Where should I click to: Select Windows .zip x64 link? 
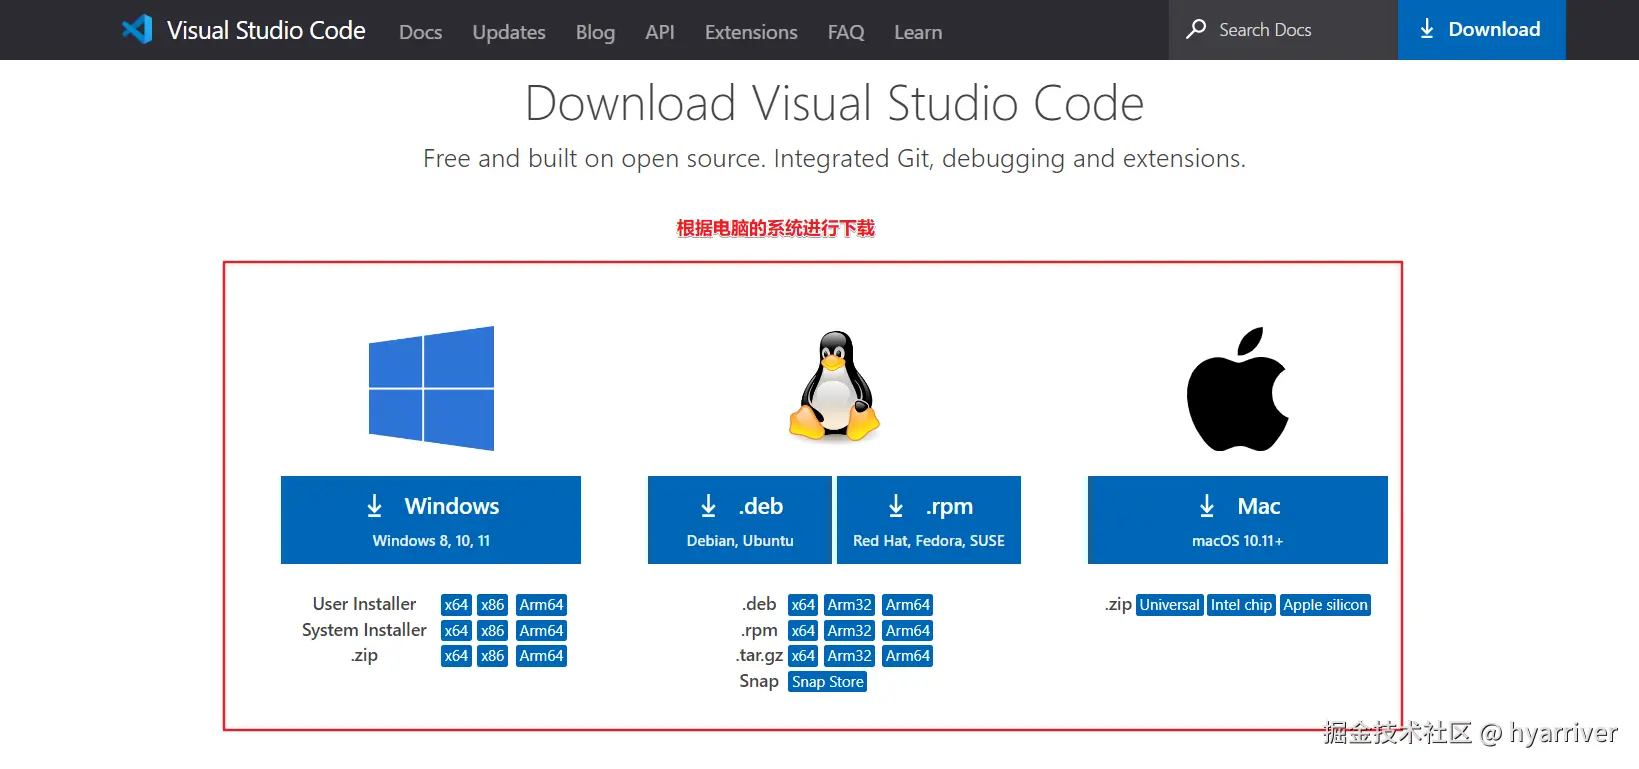(456, 656)
